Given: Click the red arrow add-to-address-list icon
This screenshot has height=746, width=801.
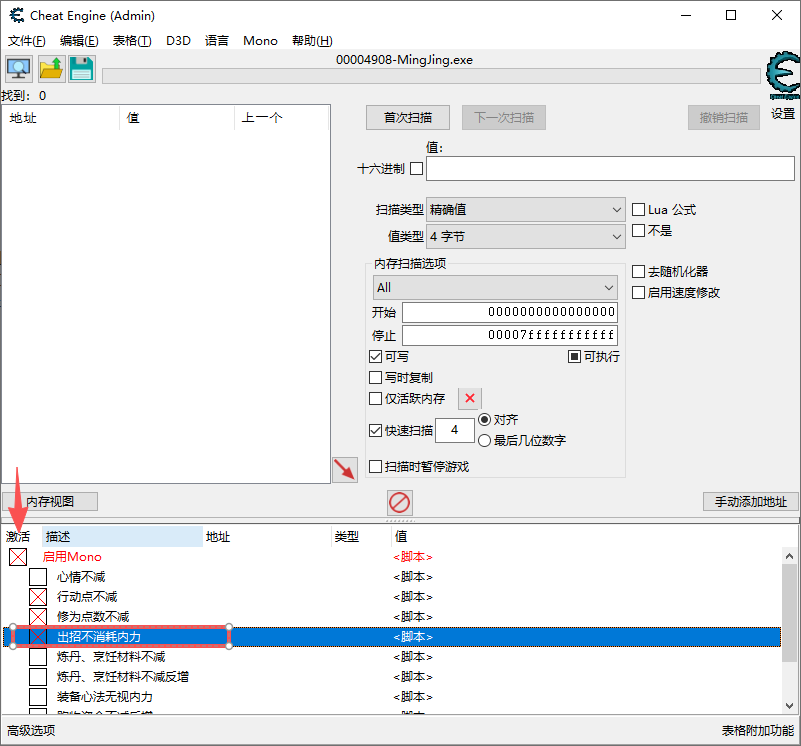Looking at the screenshot, I should (345, 470).
